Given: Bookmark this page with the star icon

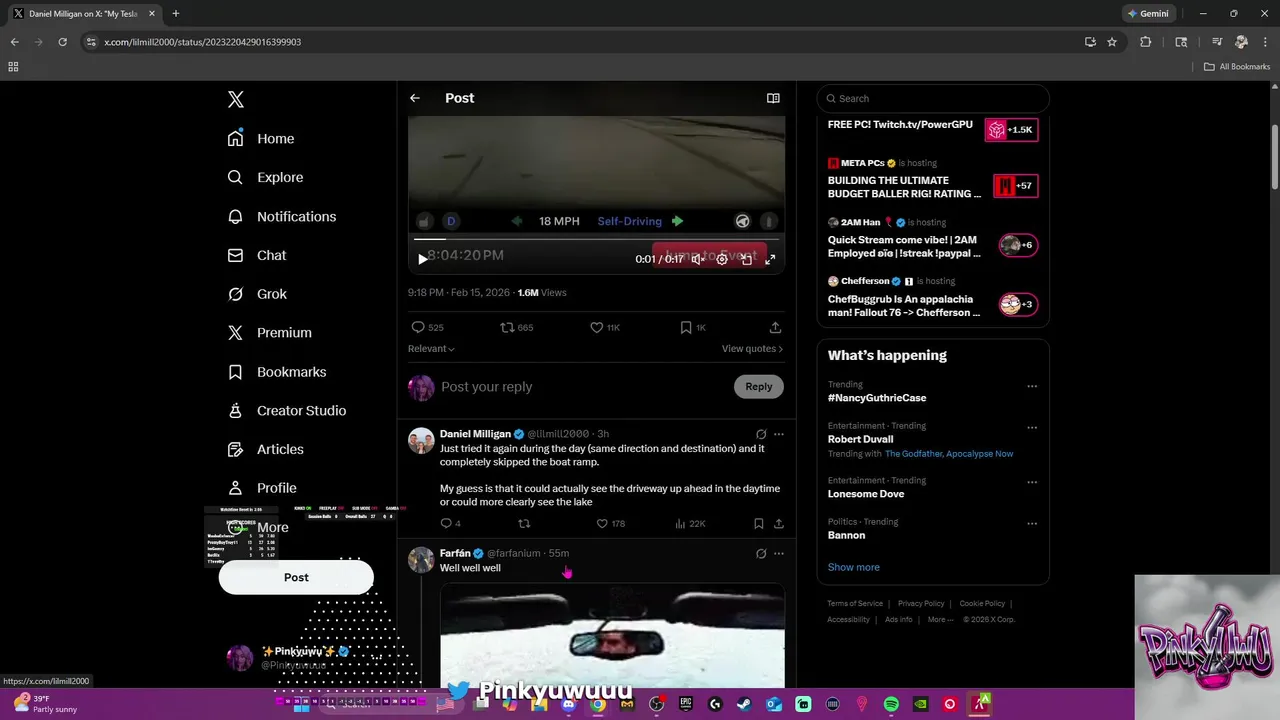Looking at the screenshot, I should point(1112,42).
